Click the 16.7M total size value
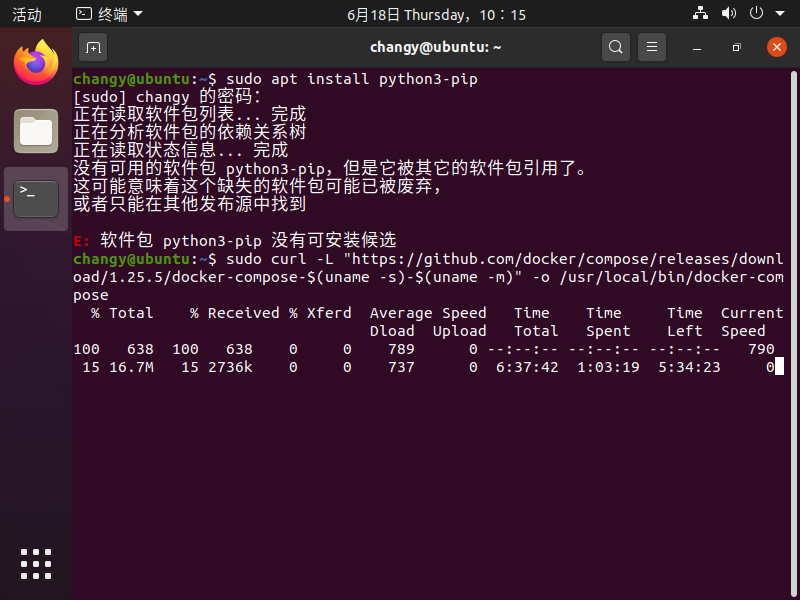 click(131, 367)
